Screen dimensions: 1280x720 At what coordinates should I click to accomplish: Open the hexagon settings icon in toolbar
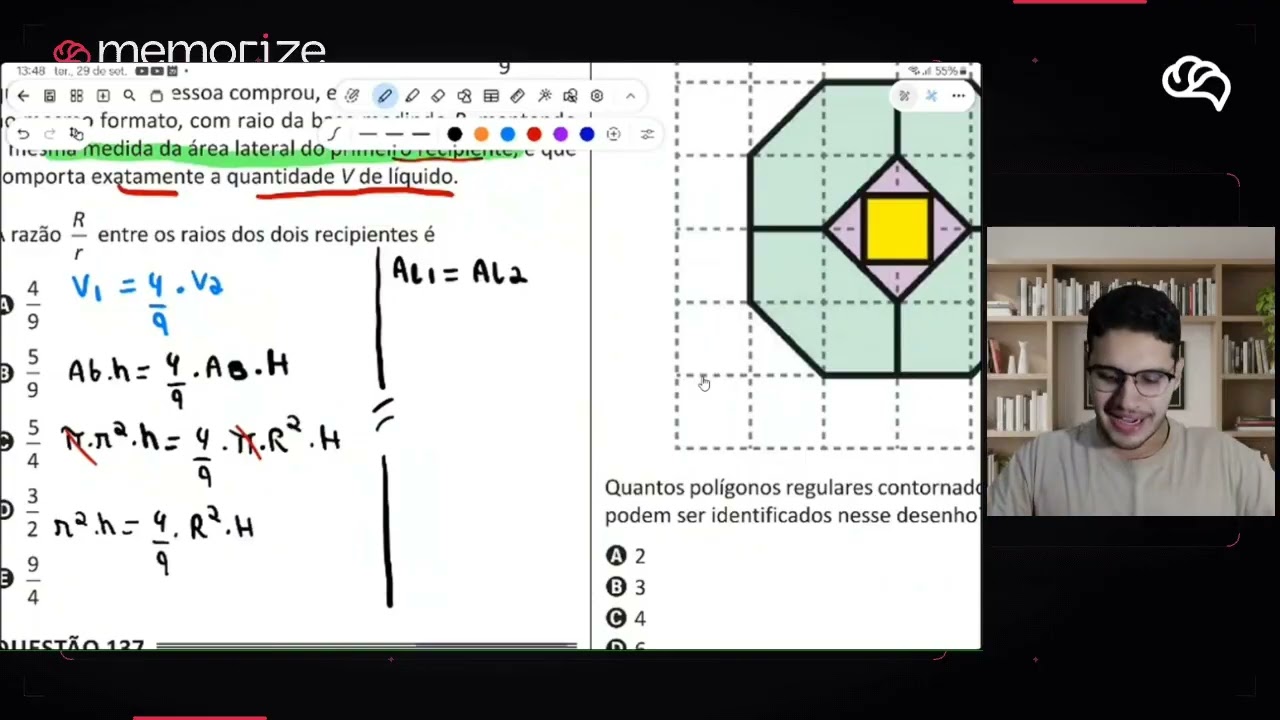pos(597,96)
